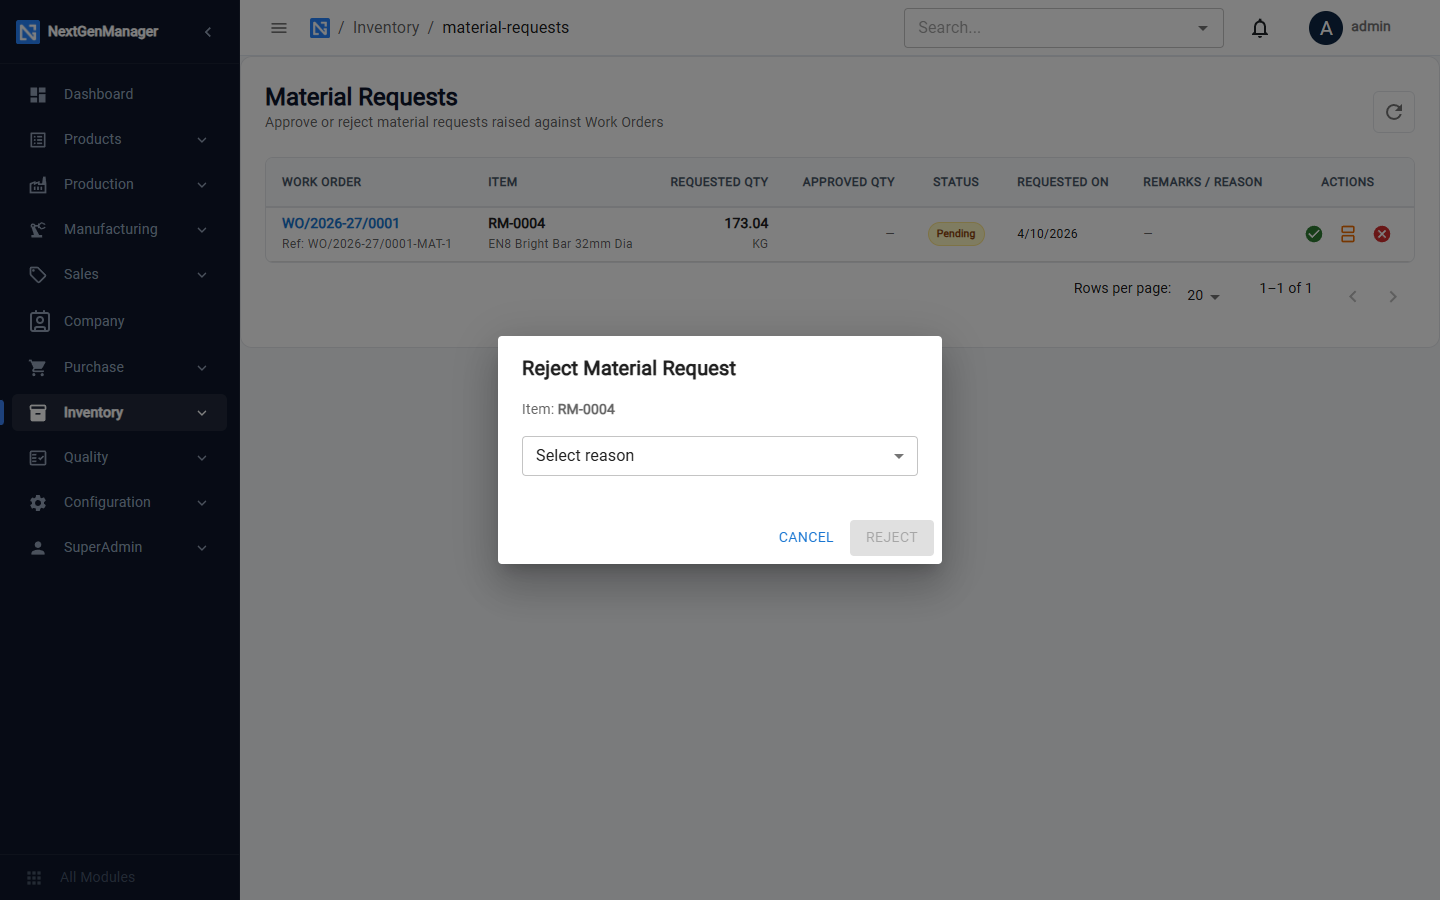Expand the Production menu
This screenshot has height=900, width=1440.
[x=119, y=184]
